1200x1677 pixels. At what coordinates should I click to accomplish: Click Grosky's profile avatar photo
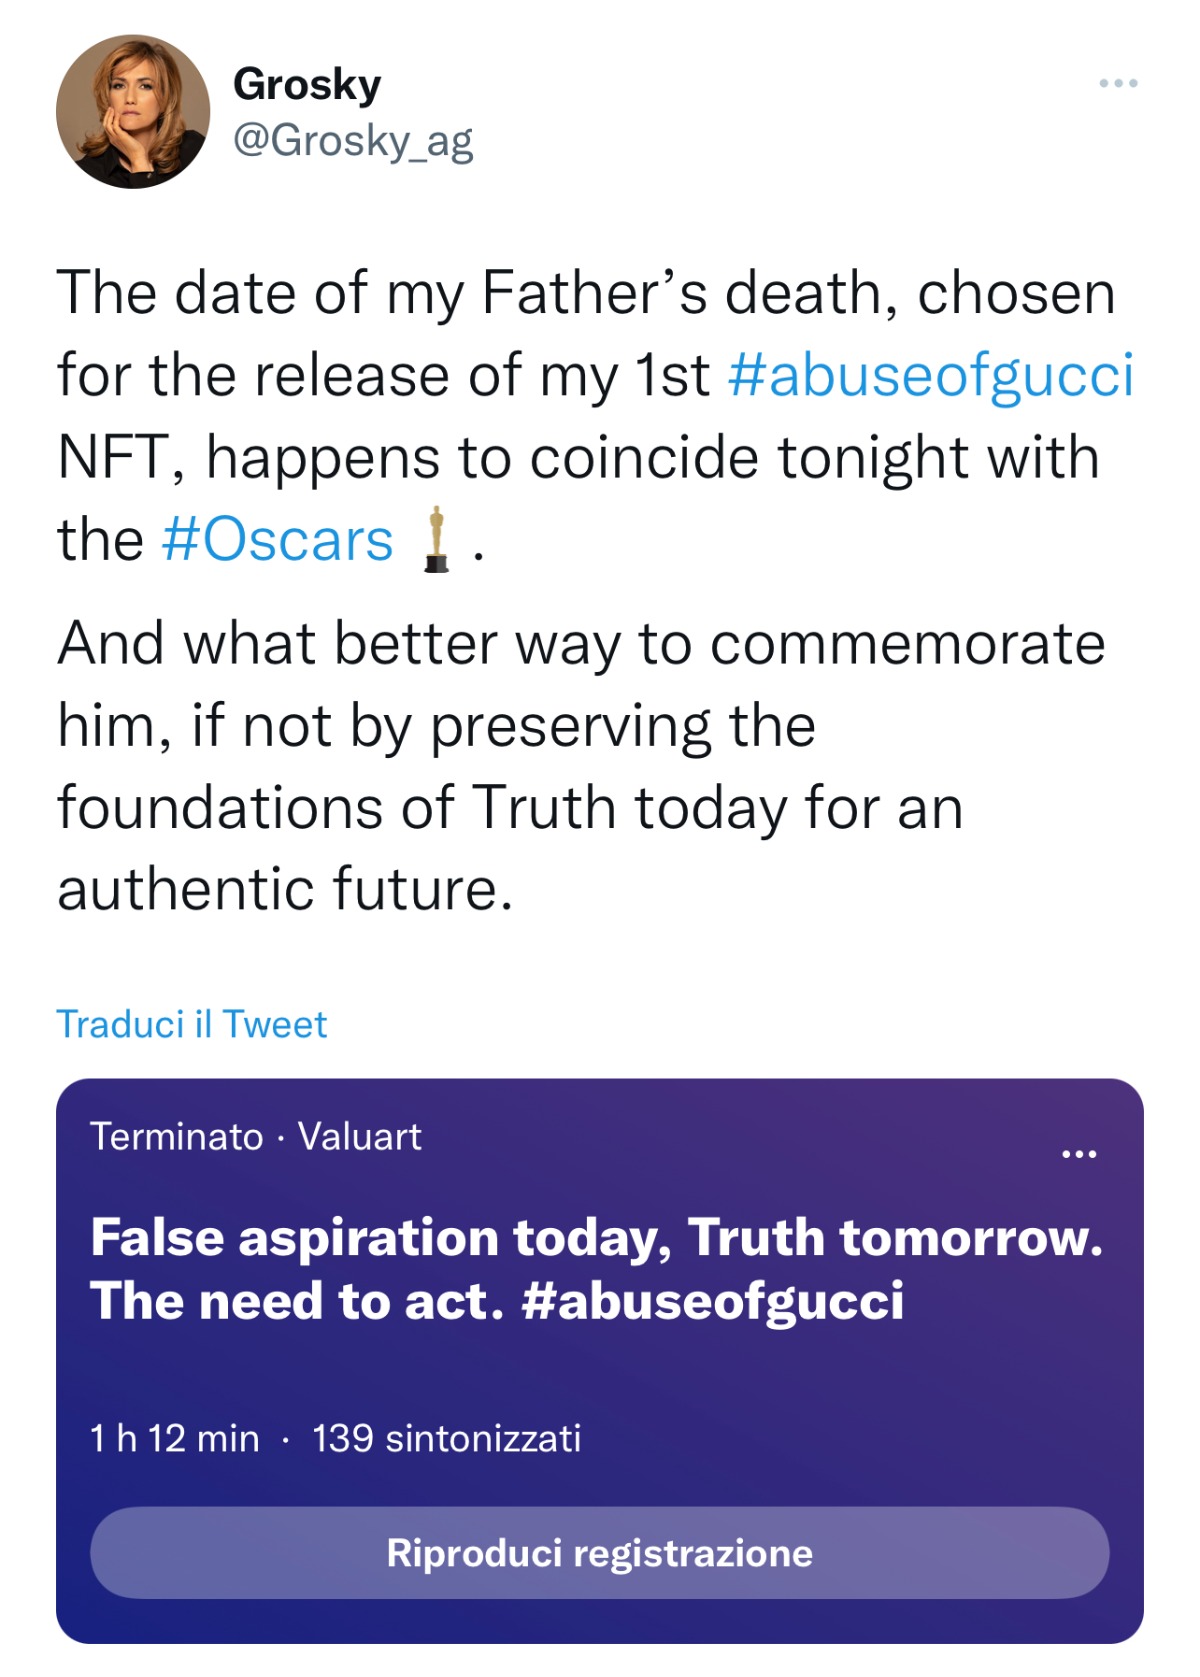tap(133, 112)
